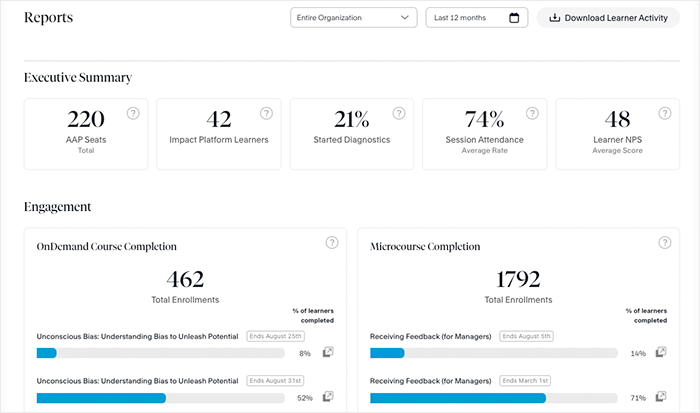Expand the Entire Organization dropdown

click(354, 18)
